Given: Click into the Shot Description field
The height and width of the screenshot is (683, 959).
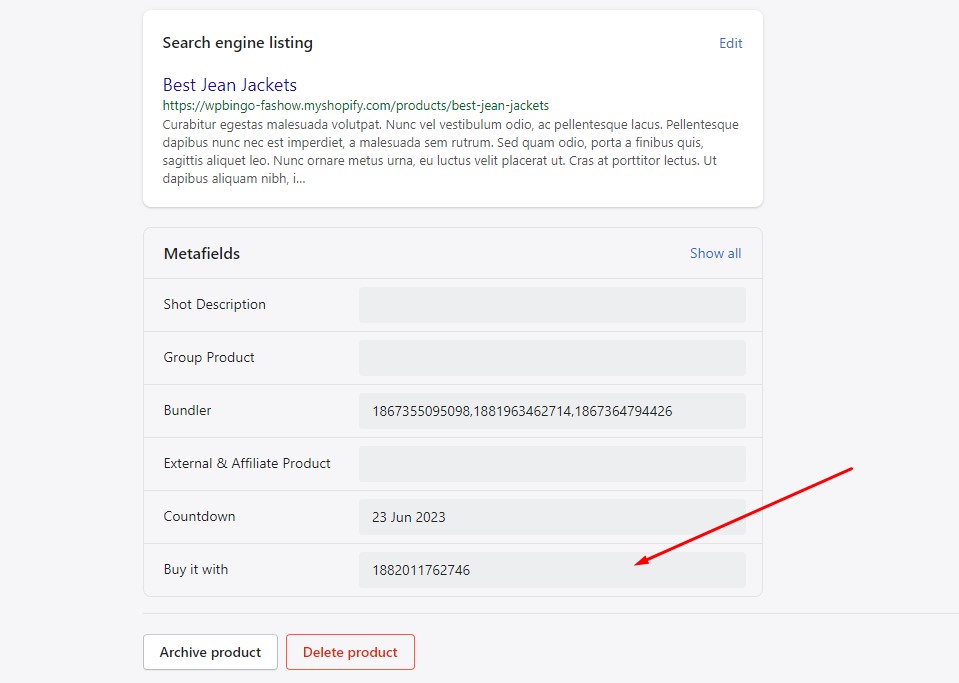Looking at the screenshot, I should coord(551,305).
